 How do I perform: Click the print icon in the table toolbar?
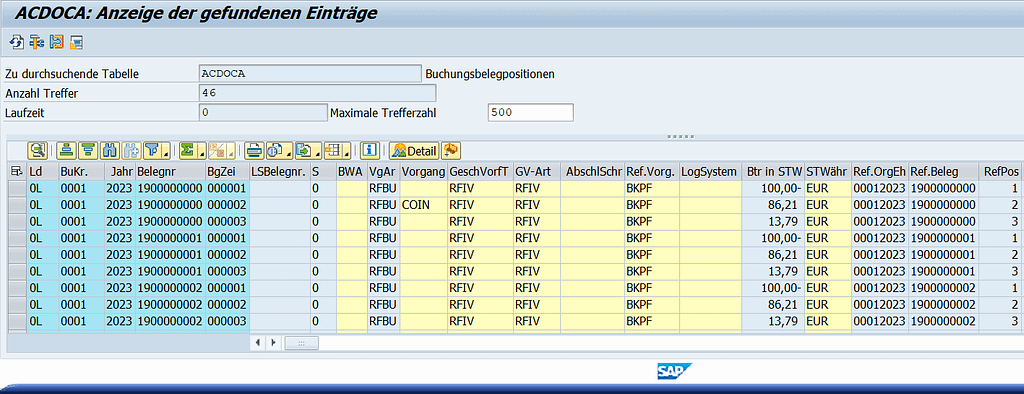coord(254,151)
